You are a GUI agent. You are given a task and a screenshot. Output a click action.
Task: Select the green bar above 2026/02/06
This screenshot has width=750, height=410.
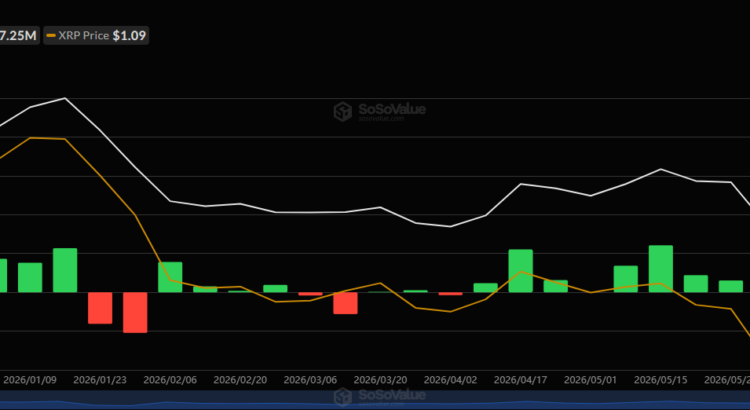170,277
